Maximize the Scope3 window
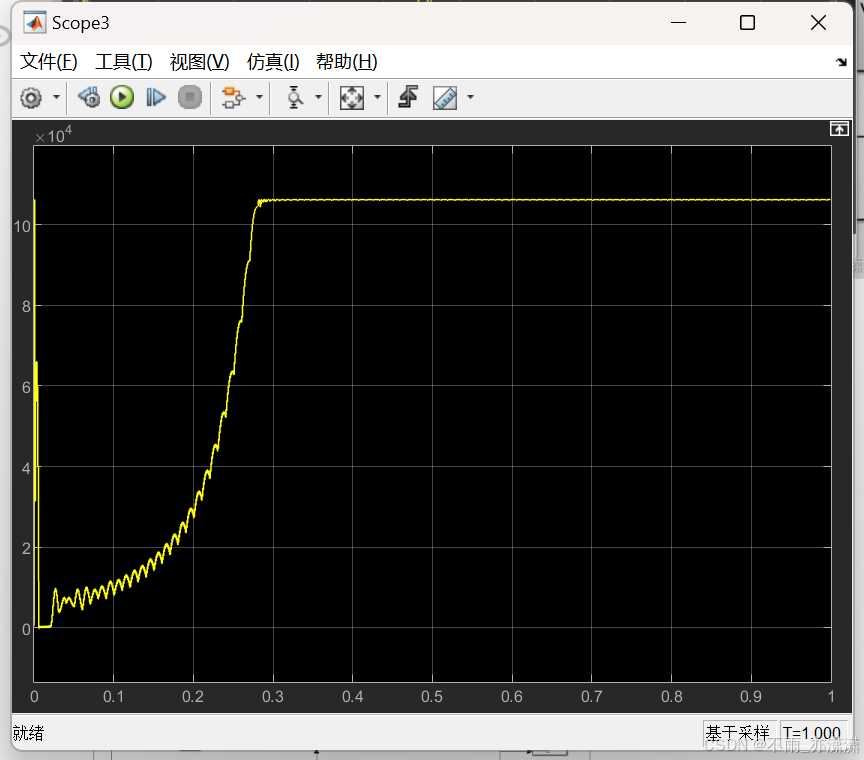 (747, 23)
